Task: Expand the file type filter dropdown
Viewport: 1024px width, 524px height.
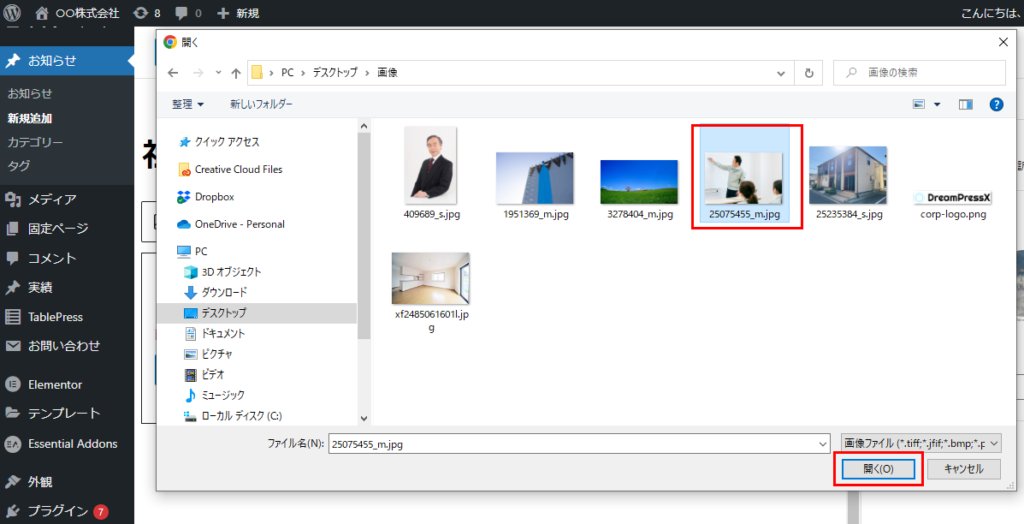Action: [x=920, y=443]
